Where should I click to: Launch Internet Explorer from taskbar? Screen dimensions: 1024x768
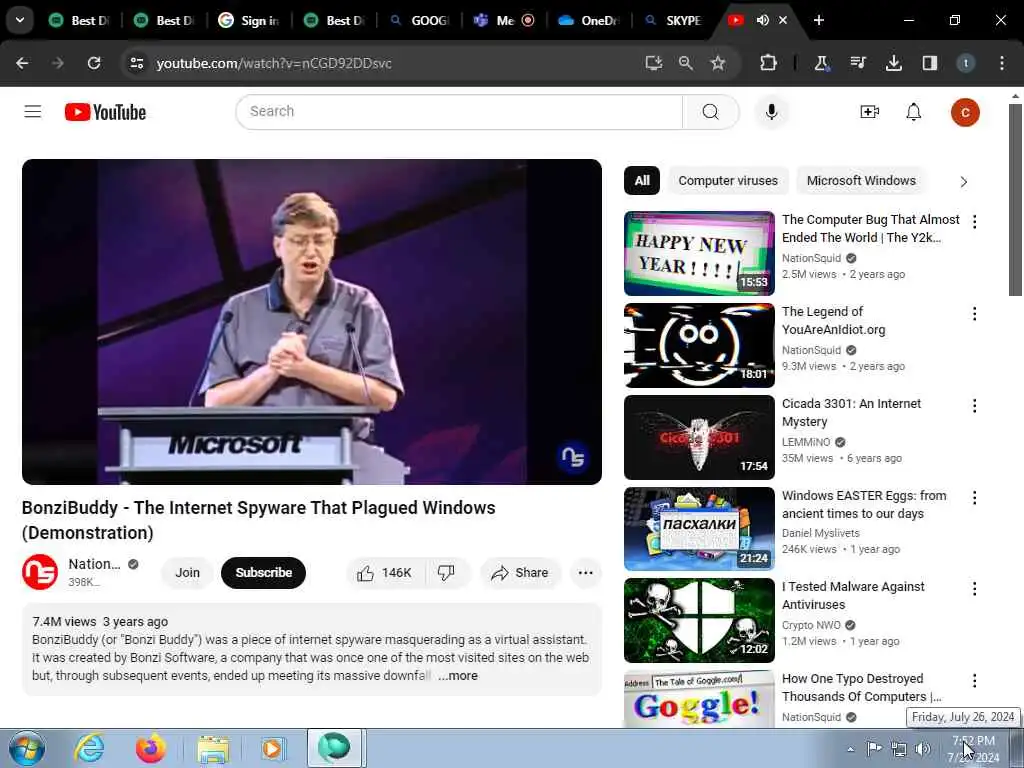click(88, 748)
